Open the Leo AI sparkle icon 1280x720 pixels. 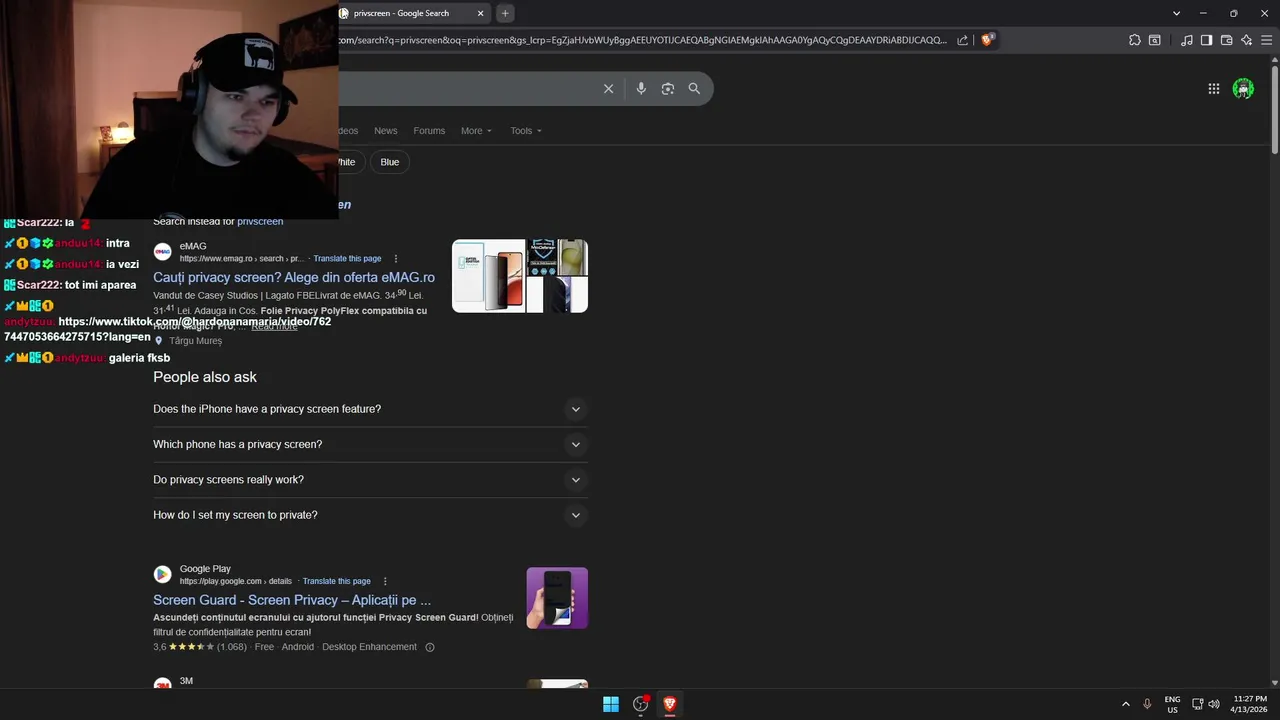coord(1246,40)
